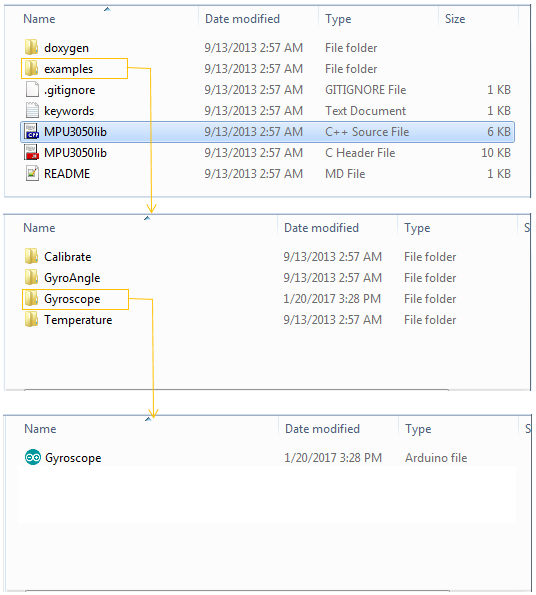Select the GyroAngle folder

(x=63, y=278)
